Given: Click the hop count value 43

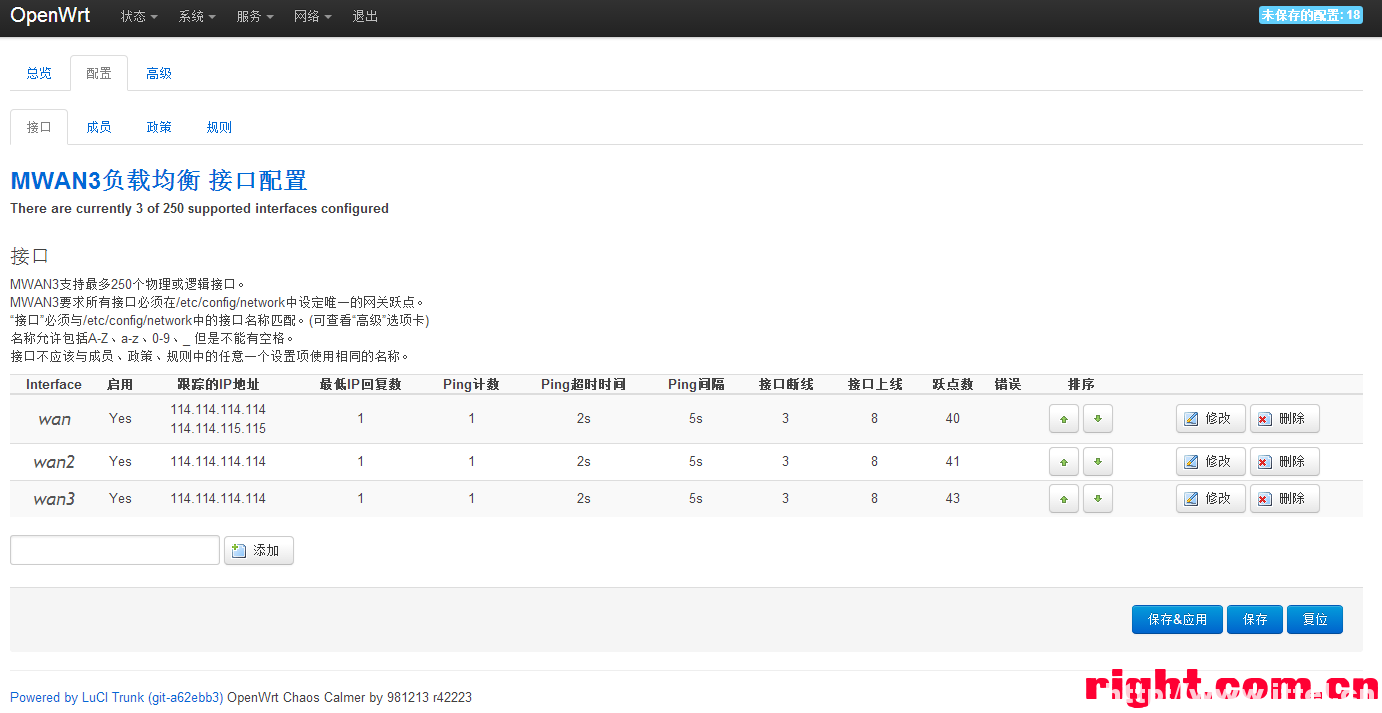Looking at the screenshot, I should pos(952,498).
